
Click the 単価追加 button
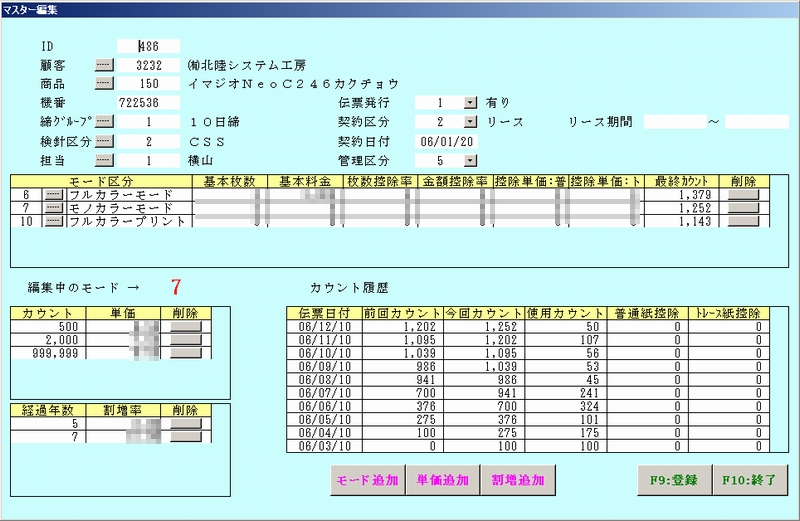click(x=443, y=480)
